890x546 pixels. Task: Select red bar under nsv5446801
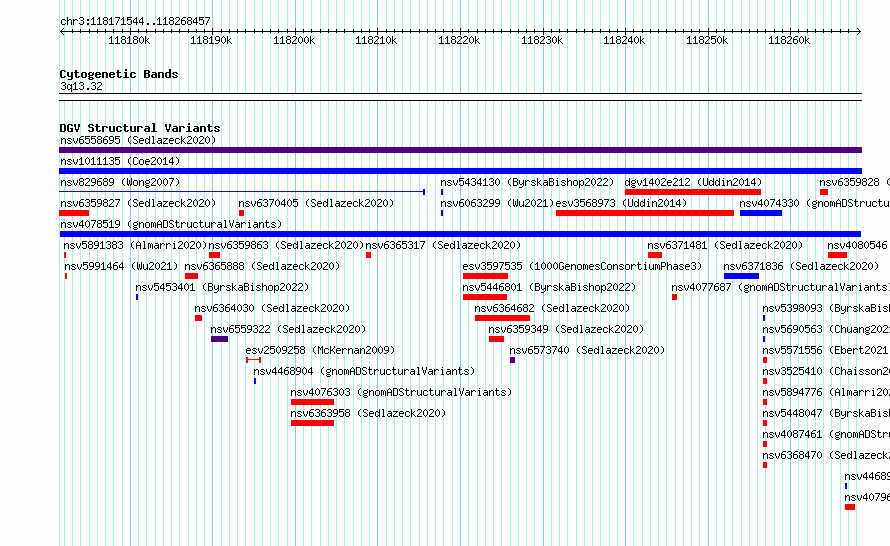coord(485,297)
